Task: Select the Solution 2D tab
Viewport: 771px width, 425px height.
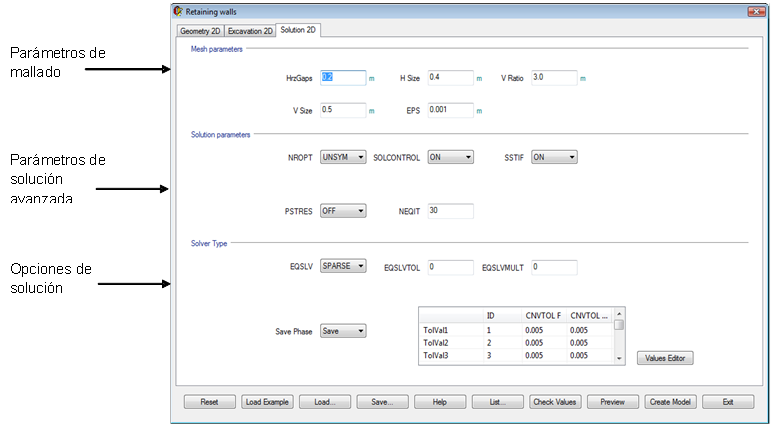Action: pos(298,30)
